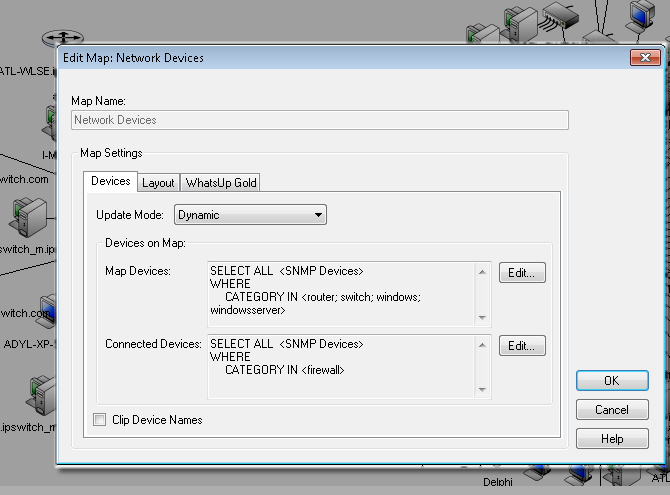Select the ADYL-XP workstation icon
This screenshot has height=495, width=670.
pyautogui.click(x=46, y=311)
